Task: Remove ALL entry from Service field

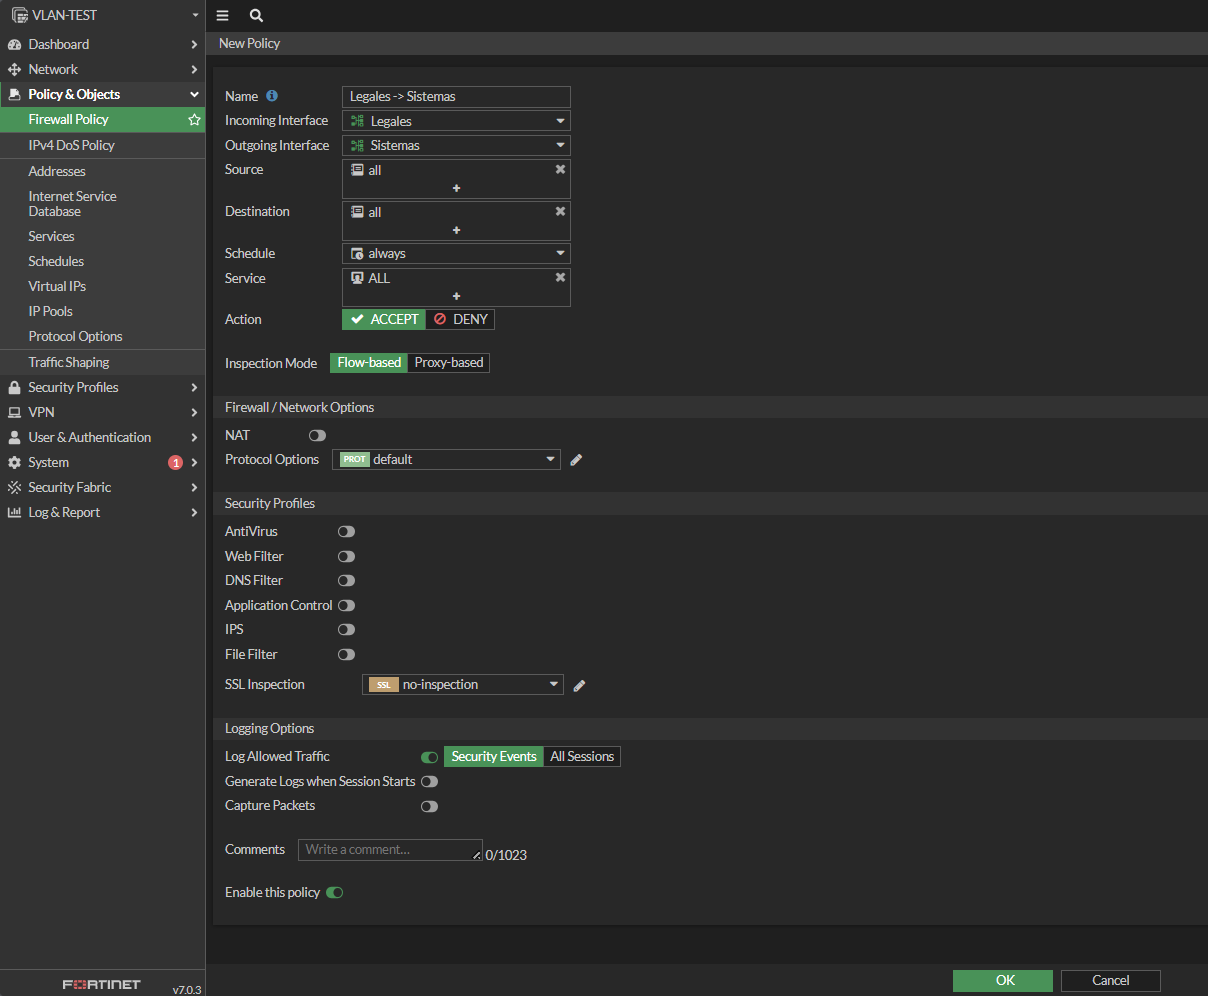Action: [560, 278]
